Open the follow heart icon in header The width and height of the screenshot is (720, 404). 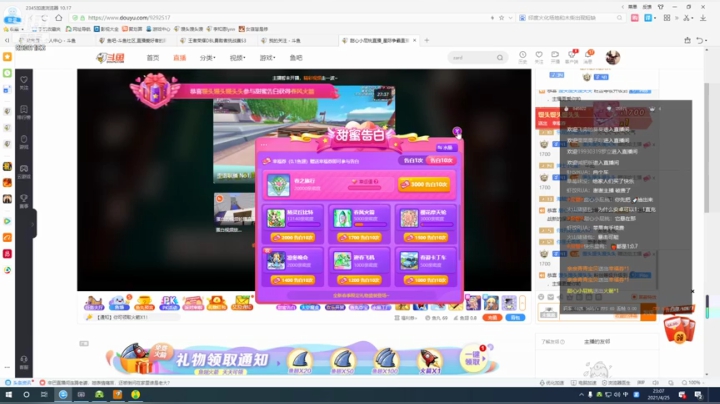[539, 57]
